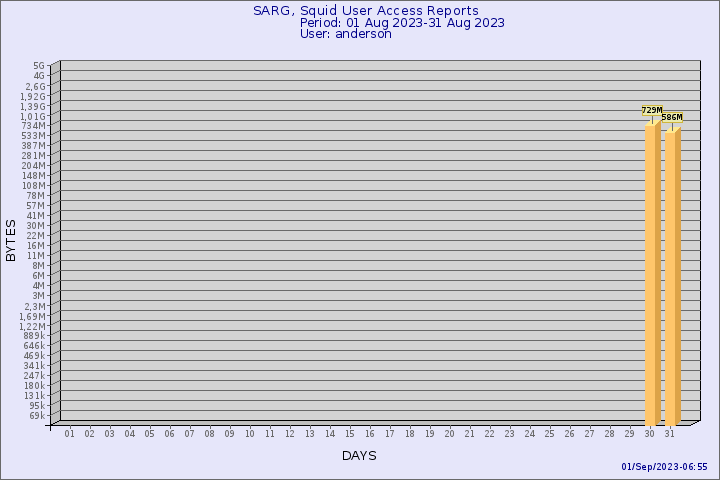Click day 01 on the days axis
Viewport: 720px width, 480px height.
(69, 434)
